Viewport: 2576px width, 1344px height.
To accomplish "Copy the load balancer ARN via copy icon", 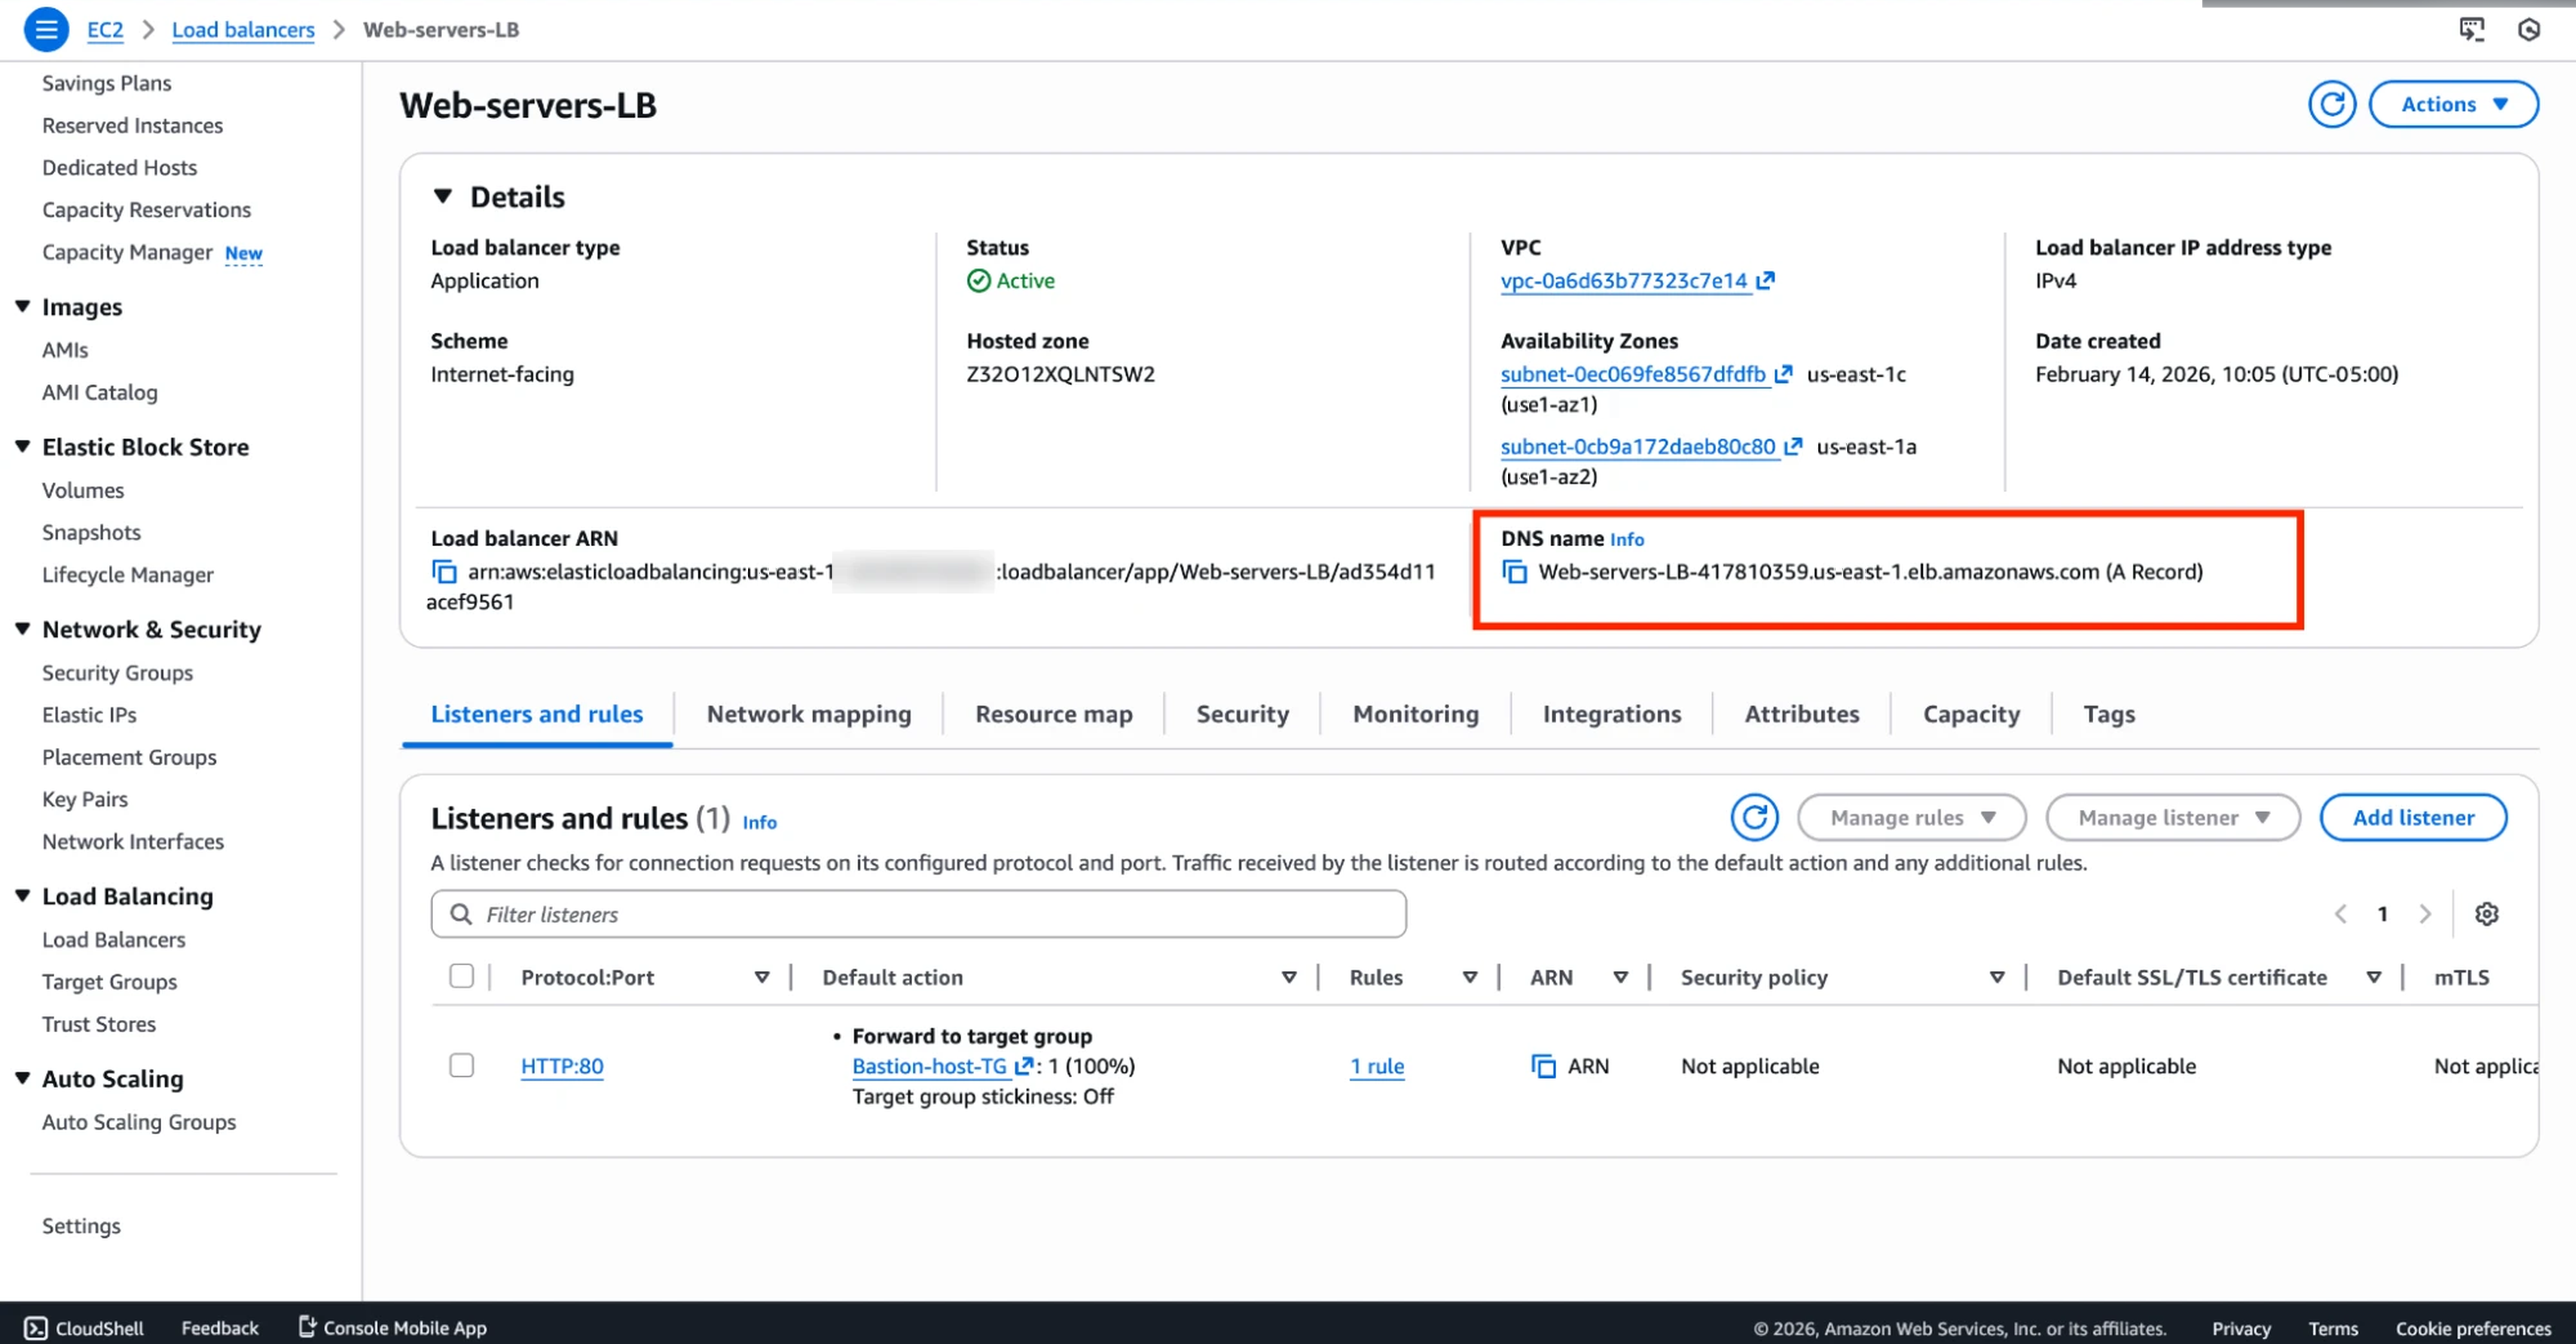I will pos(444,572).
